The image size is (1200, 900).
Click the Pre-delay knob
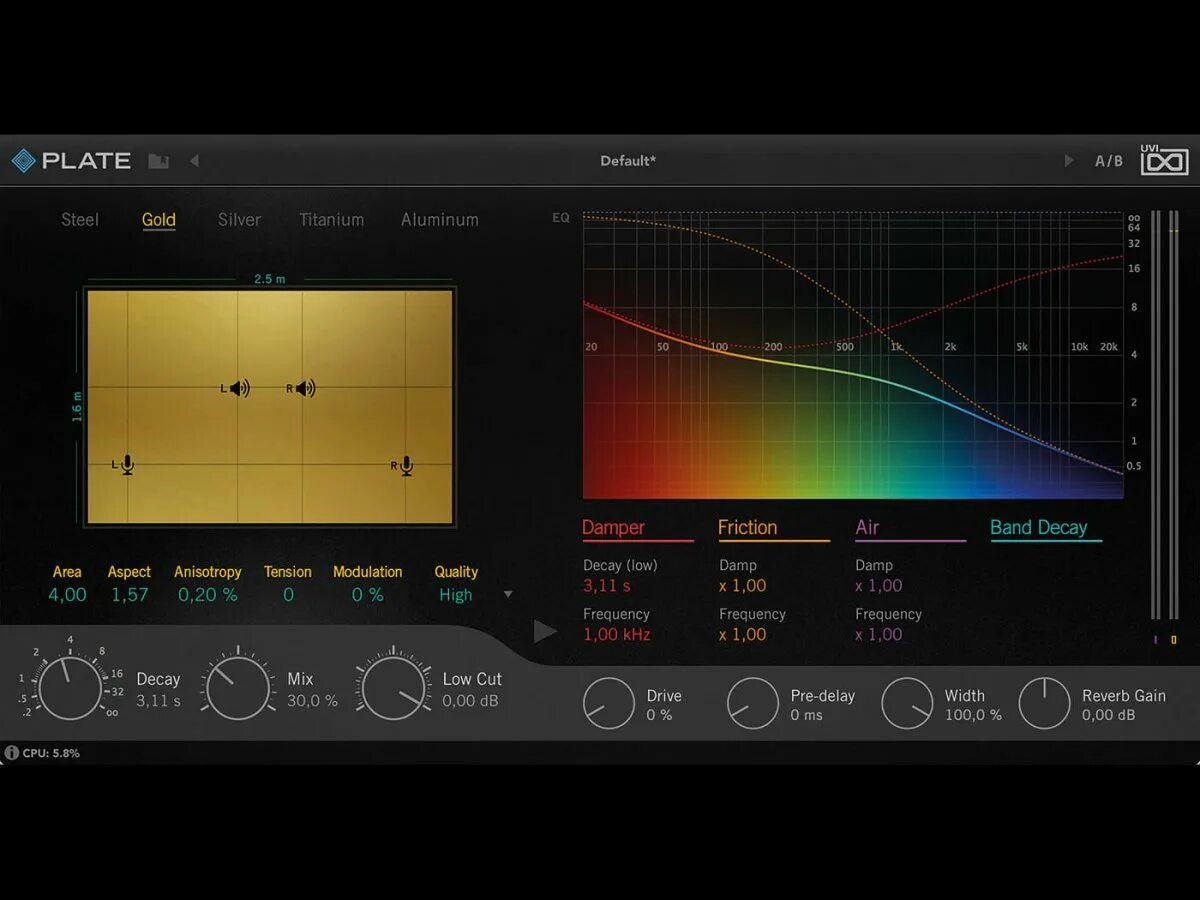pos(753,703)
